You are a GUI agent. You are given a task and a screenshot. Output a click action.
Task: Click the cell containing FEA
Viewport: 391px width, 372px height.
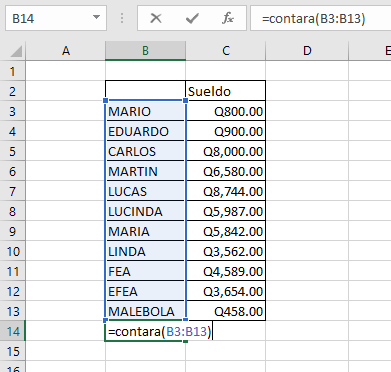click(x=145, y=271)
